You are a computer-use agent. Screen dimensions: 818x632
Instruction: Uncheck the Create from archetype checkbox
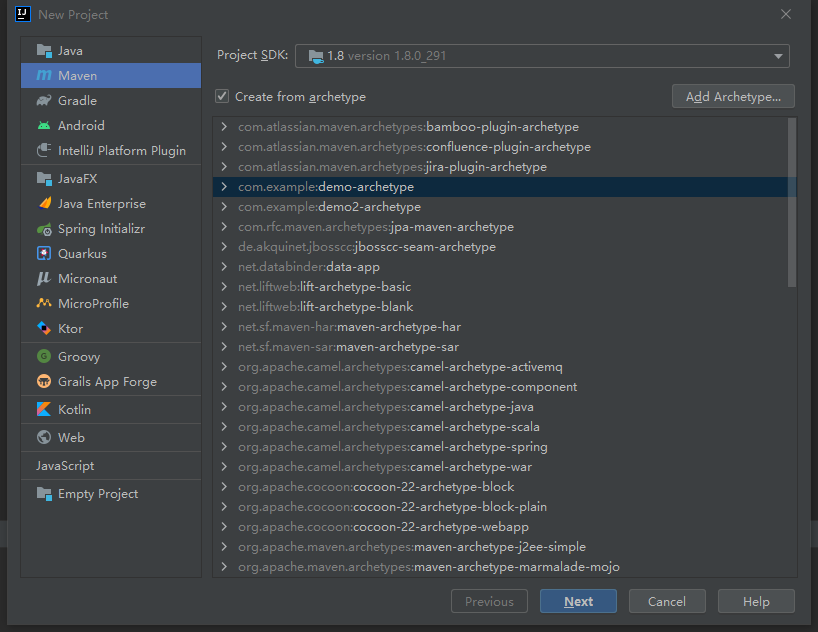coord(222,97)
